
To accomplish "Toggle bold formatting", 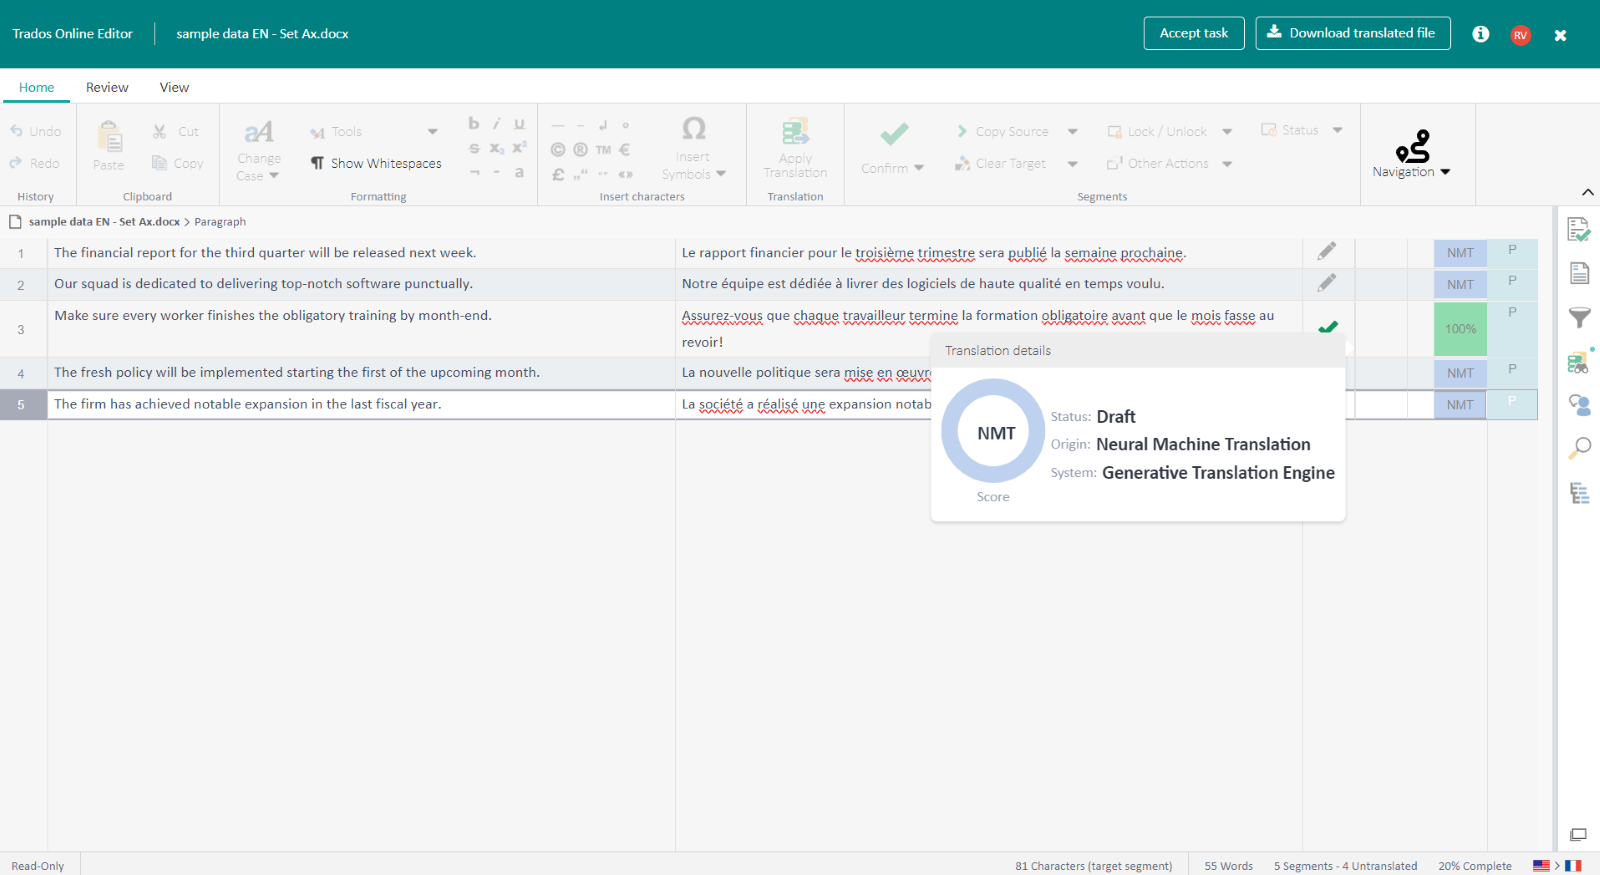I will pos(474,124).
